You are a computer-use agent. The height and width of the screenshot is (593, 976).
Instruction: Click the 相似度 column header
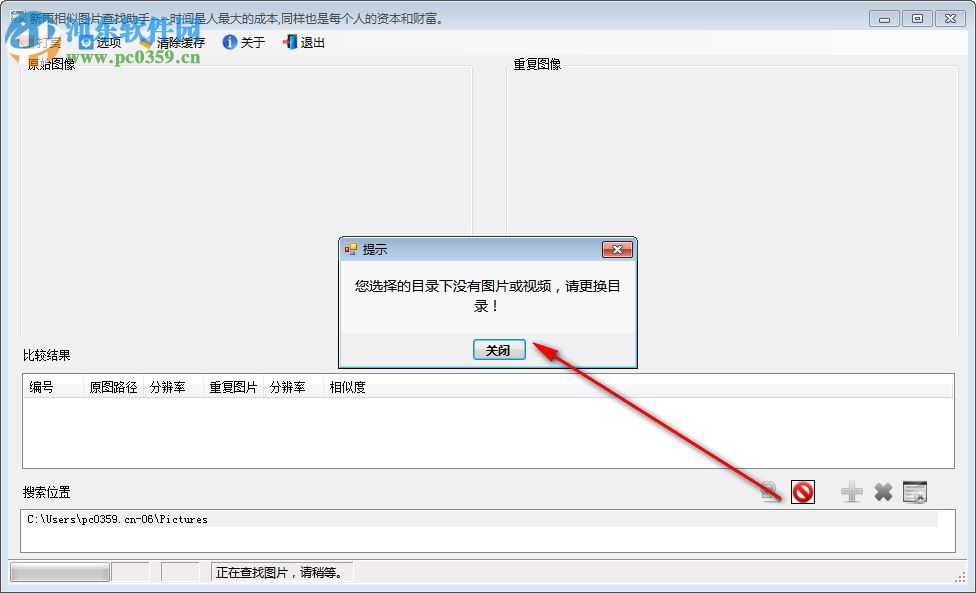click(347, 387)
